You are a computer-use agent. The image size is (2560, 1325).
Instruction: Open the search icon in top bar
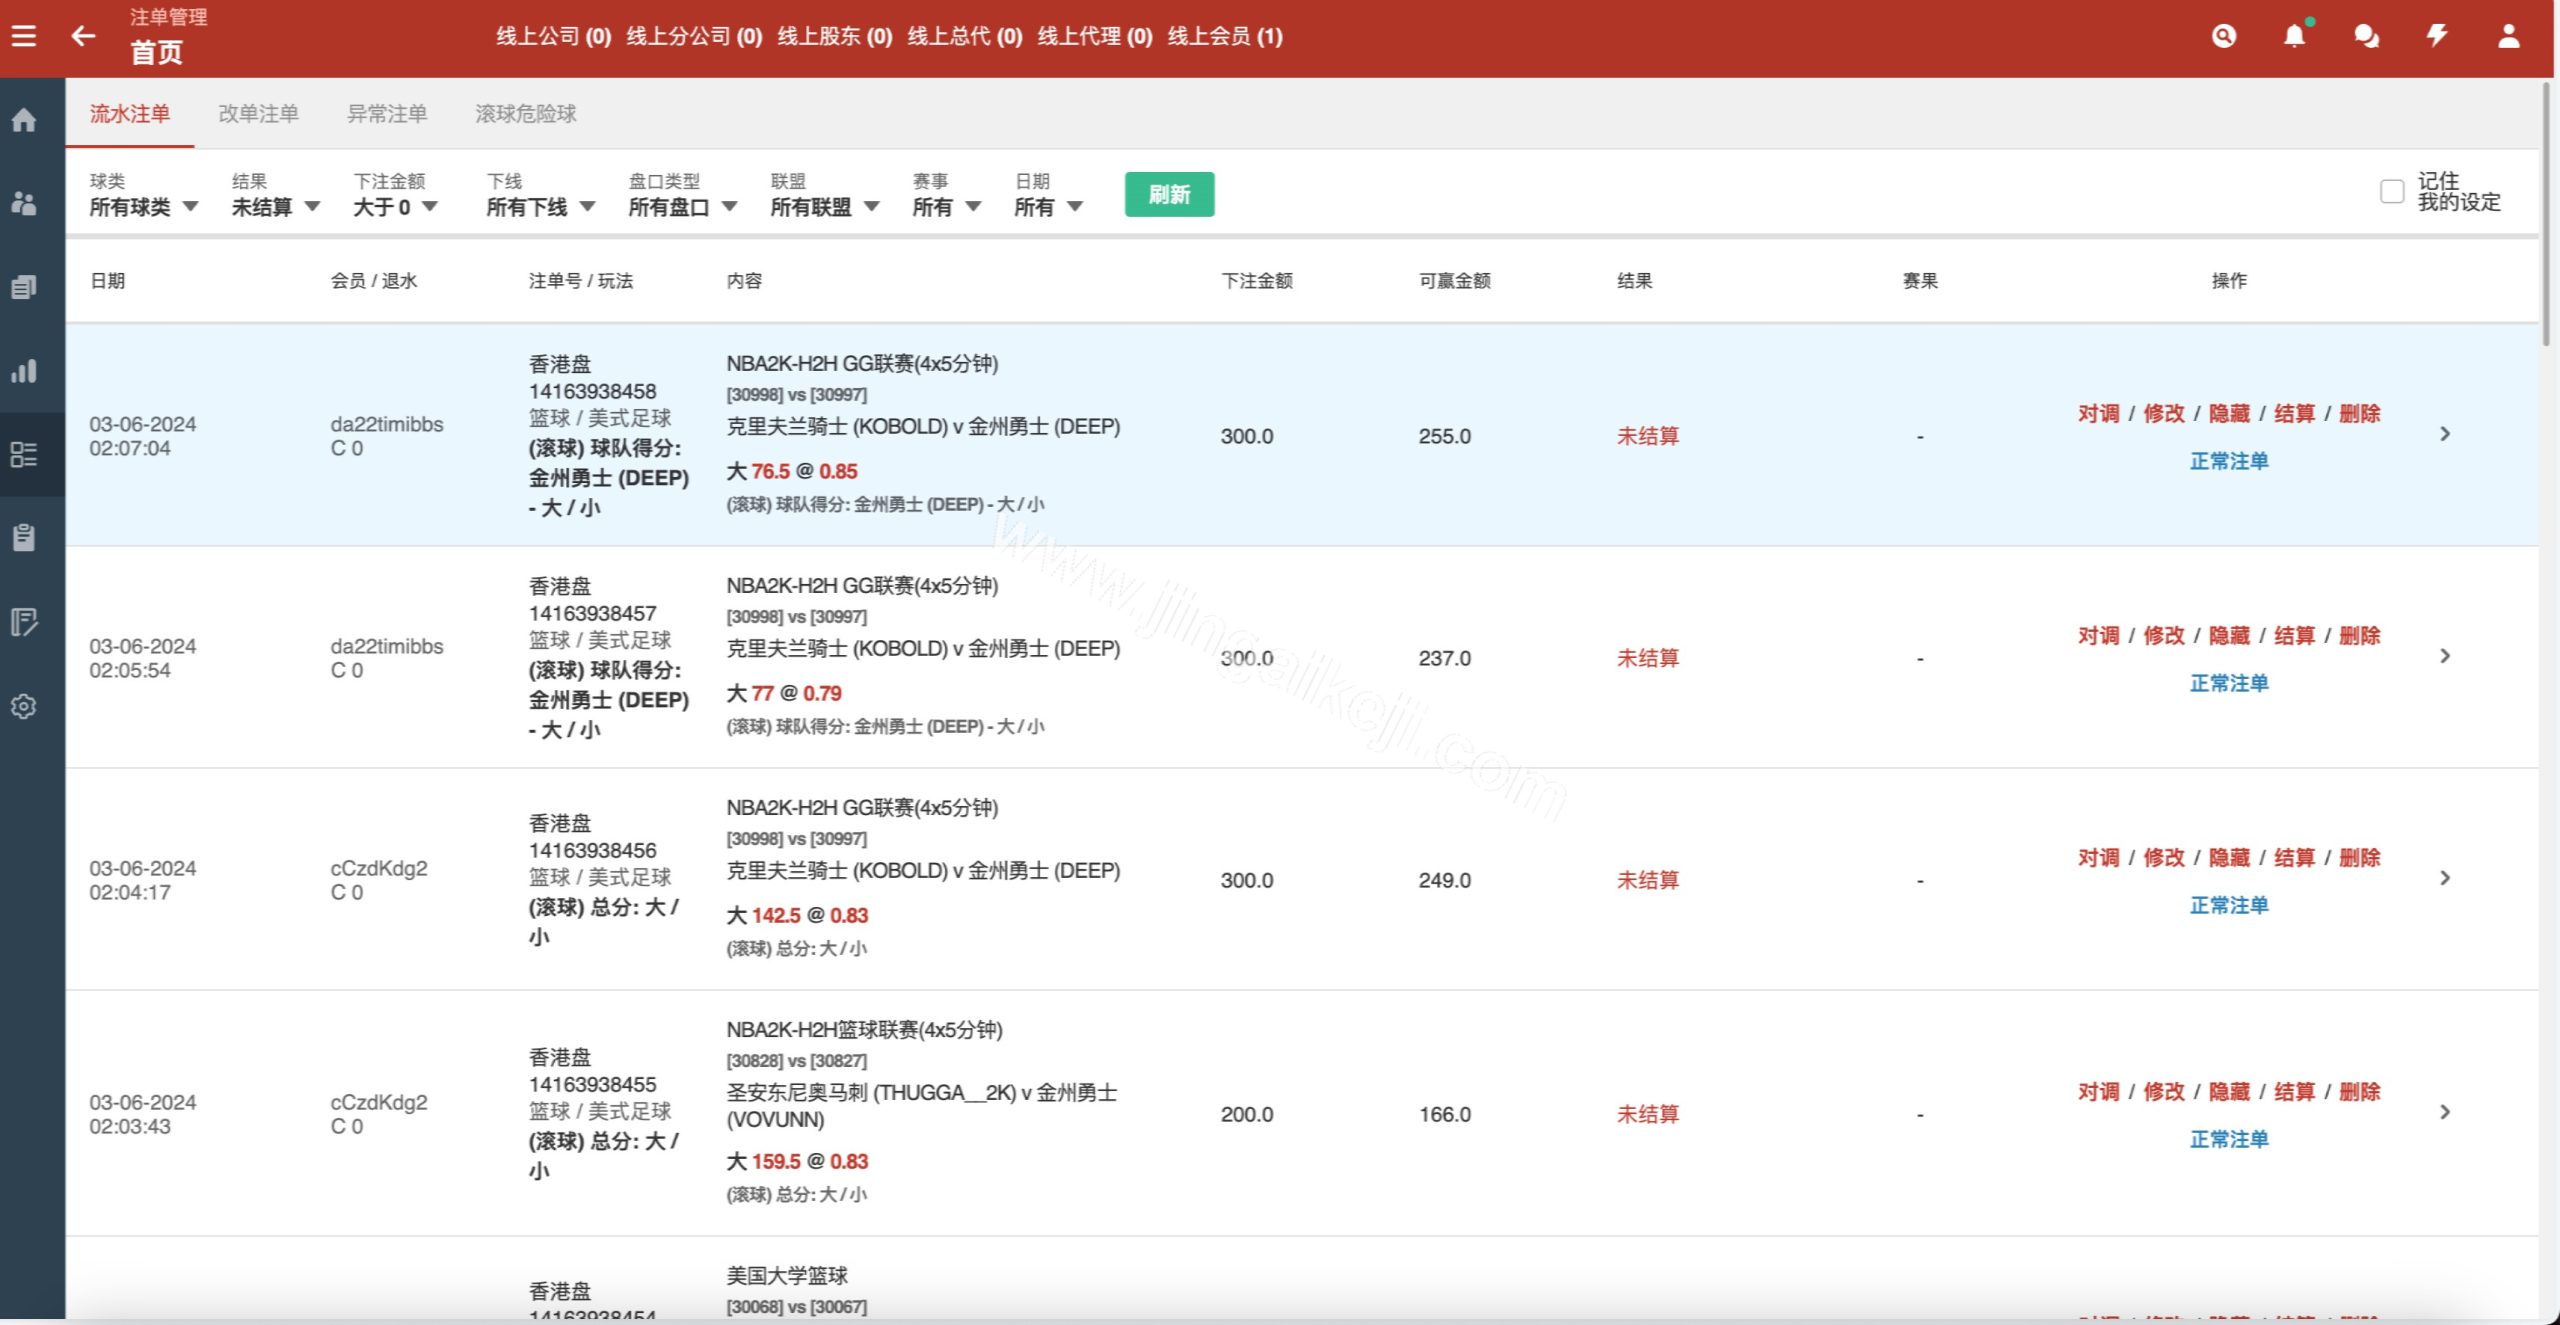click(2224, 35)
